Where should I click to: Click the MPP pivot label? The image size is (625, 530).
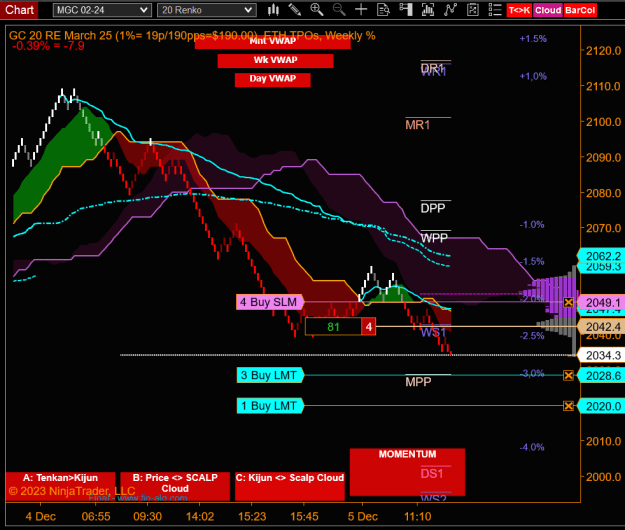418,382
